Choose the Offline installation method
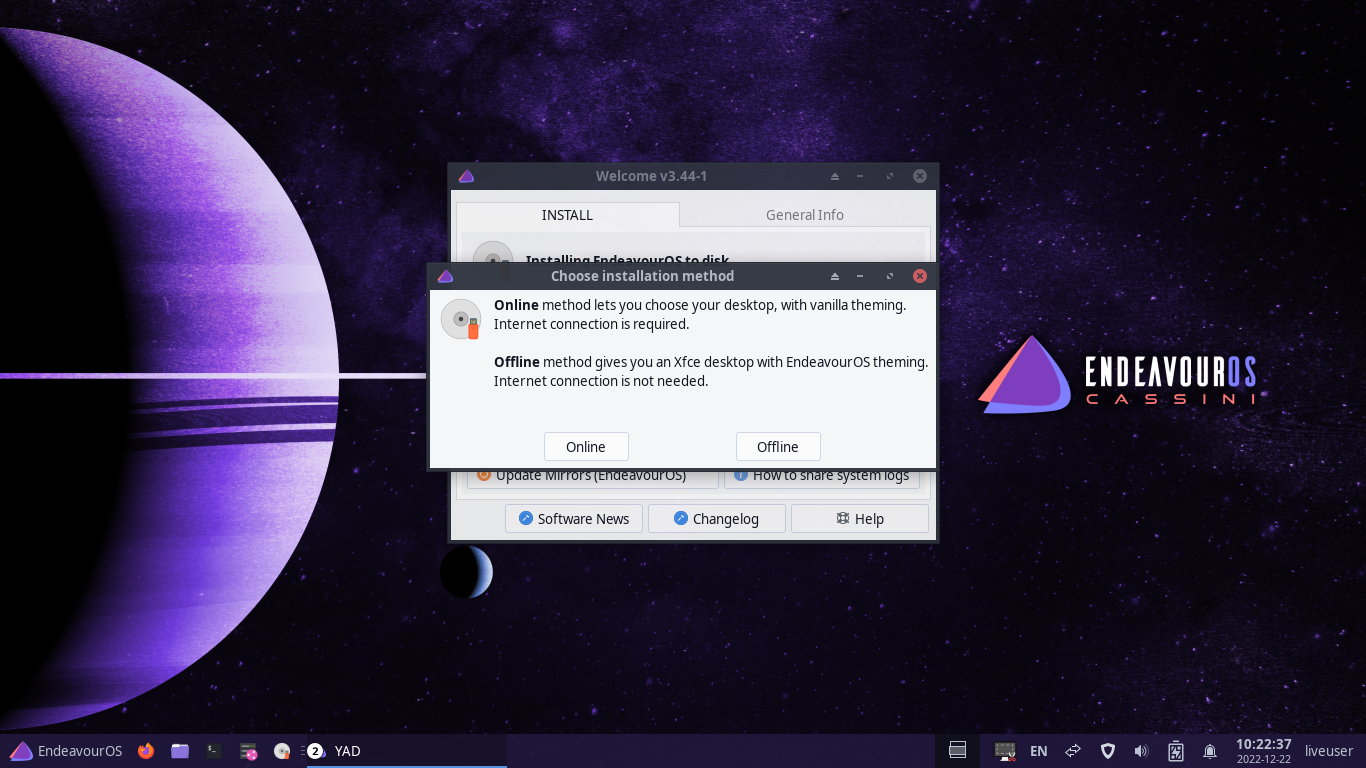1366x768 pixels. click(x=778, y=447)
